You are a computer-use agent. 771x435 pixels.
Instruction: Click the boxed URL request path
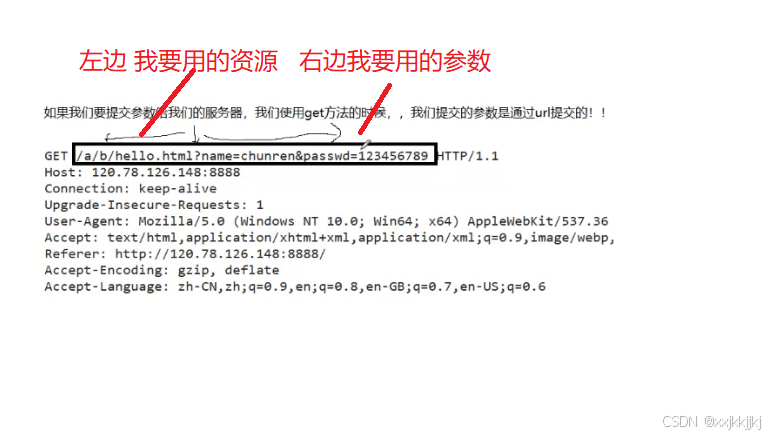(254, 154)
